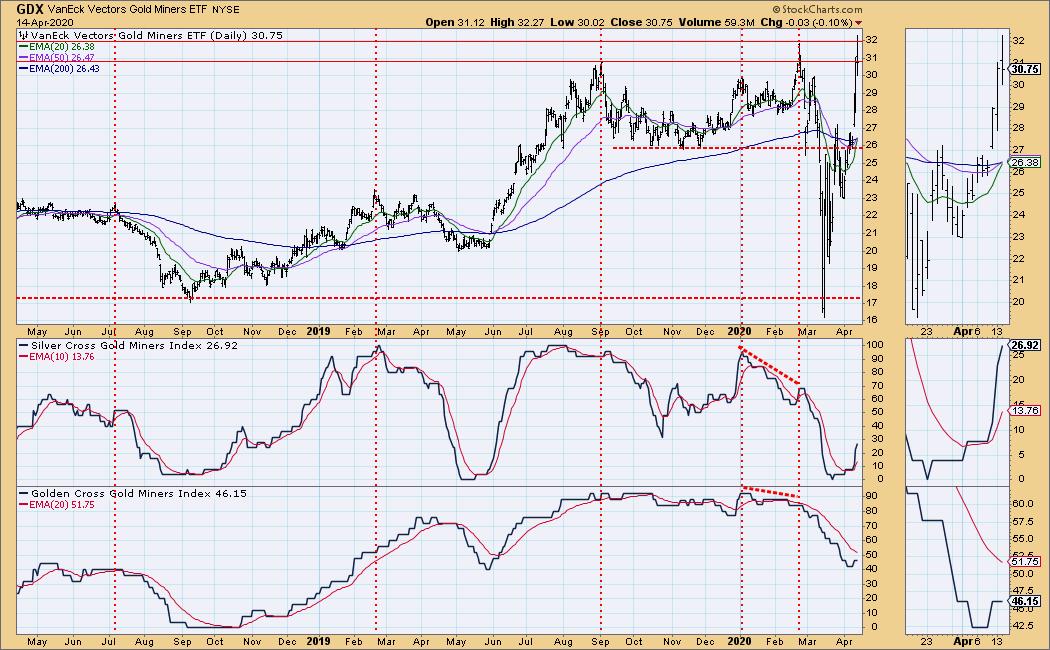1050x650 pixels.
Task: Click the 2019 label on the bottom time axis
Action: click(x=318, y=641)
